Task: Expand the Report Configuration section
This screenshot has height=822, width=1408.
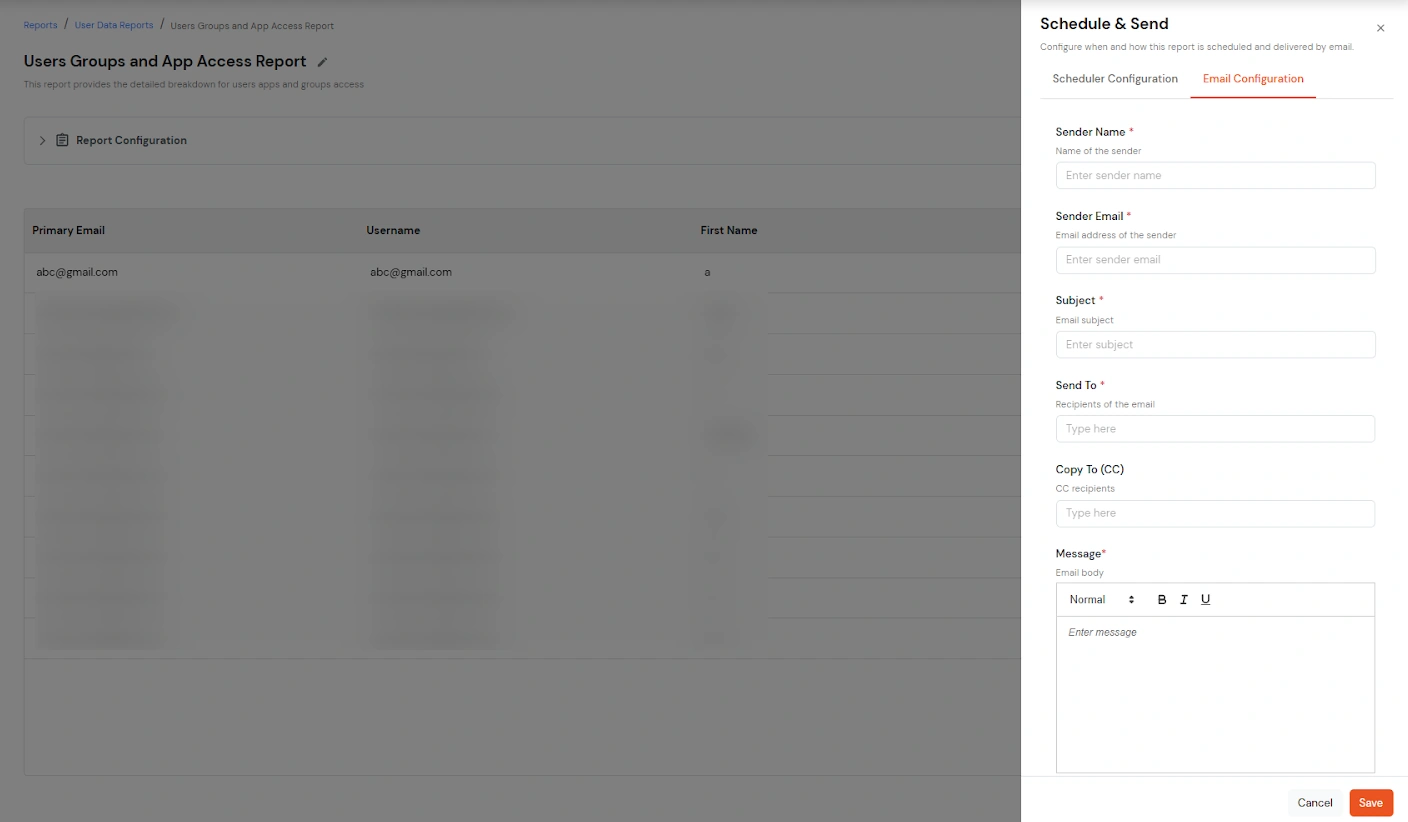Action: click(42, 140)
